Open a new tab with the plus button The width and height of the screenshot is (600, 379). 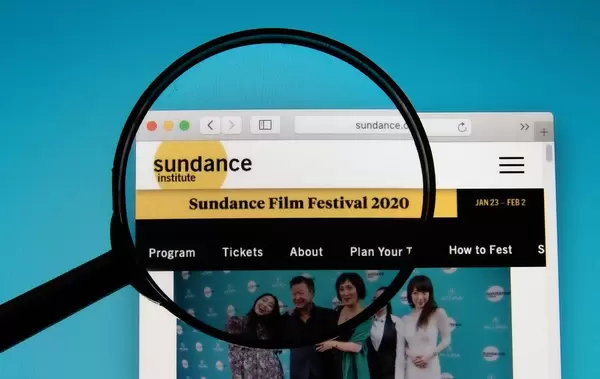click(544, 132)
